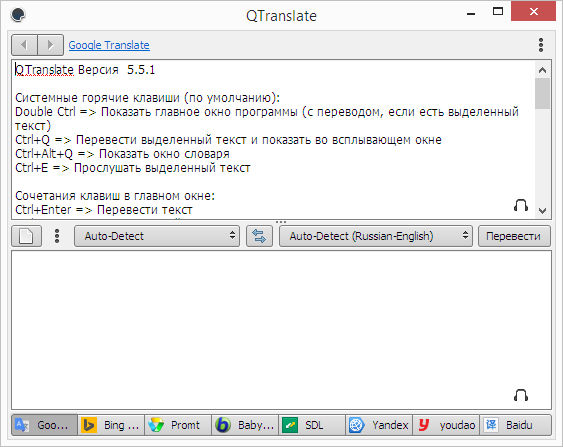Click the Перевести translate button
The width and height of the screenshot is (563, 447).
point(514,236)
